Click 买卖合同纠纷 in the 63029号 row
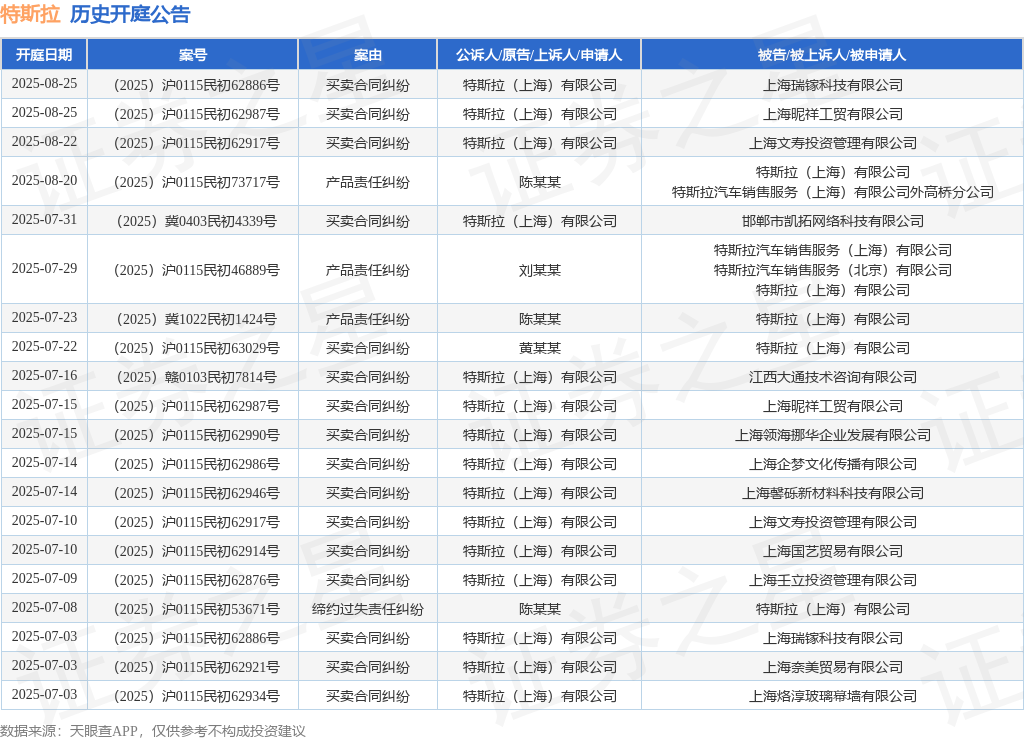 368,348
